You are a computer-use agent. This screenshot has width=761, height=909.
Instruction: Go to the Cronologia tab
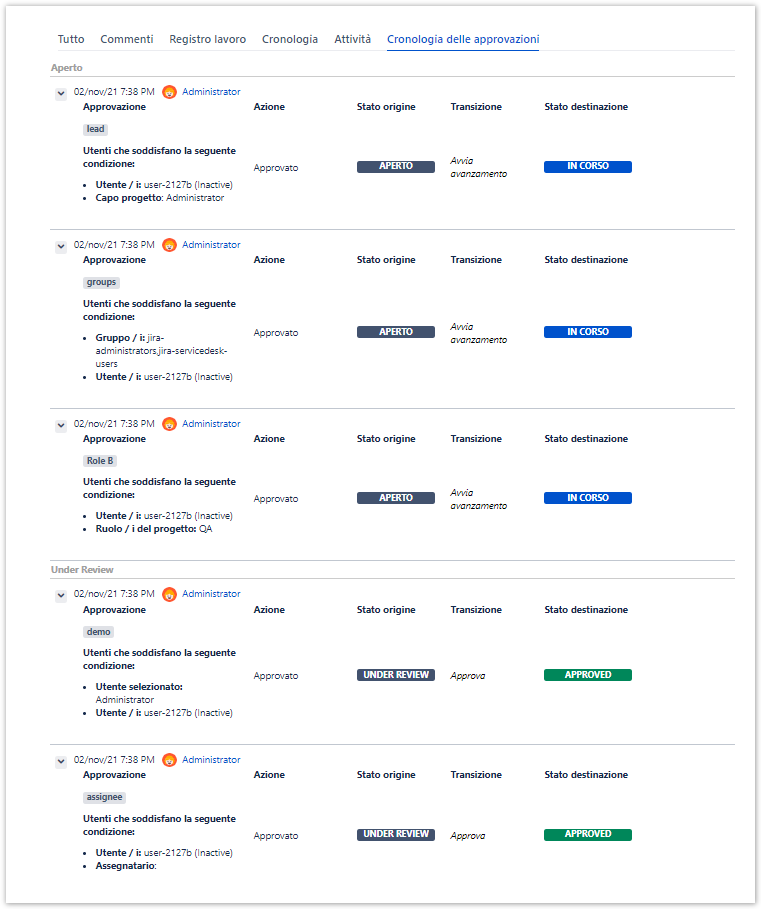click(x=290, y=39)
